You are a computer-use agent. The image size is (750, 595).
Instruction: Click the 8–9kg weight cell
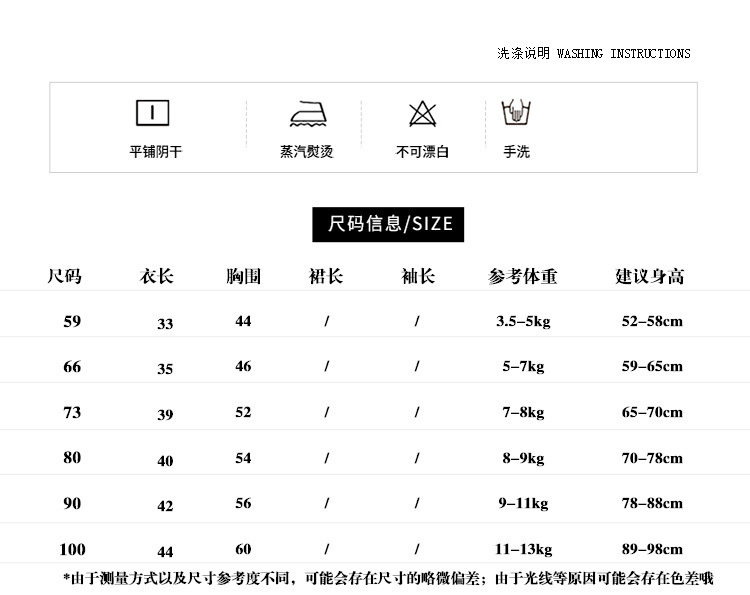523,458
